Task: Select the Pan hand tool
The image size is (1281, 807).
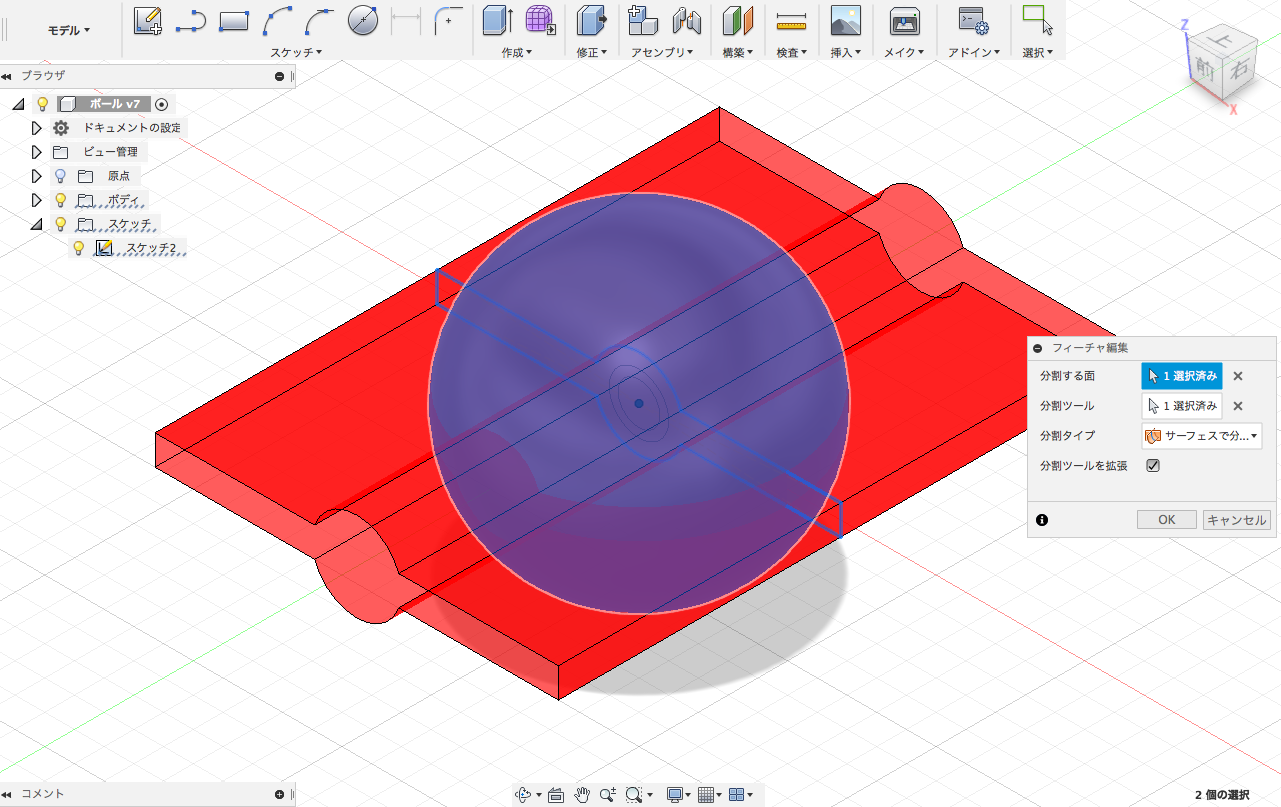Action: [x=582, y=795]
